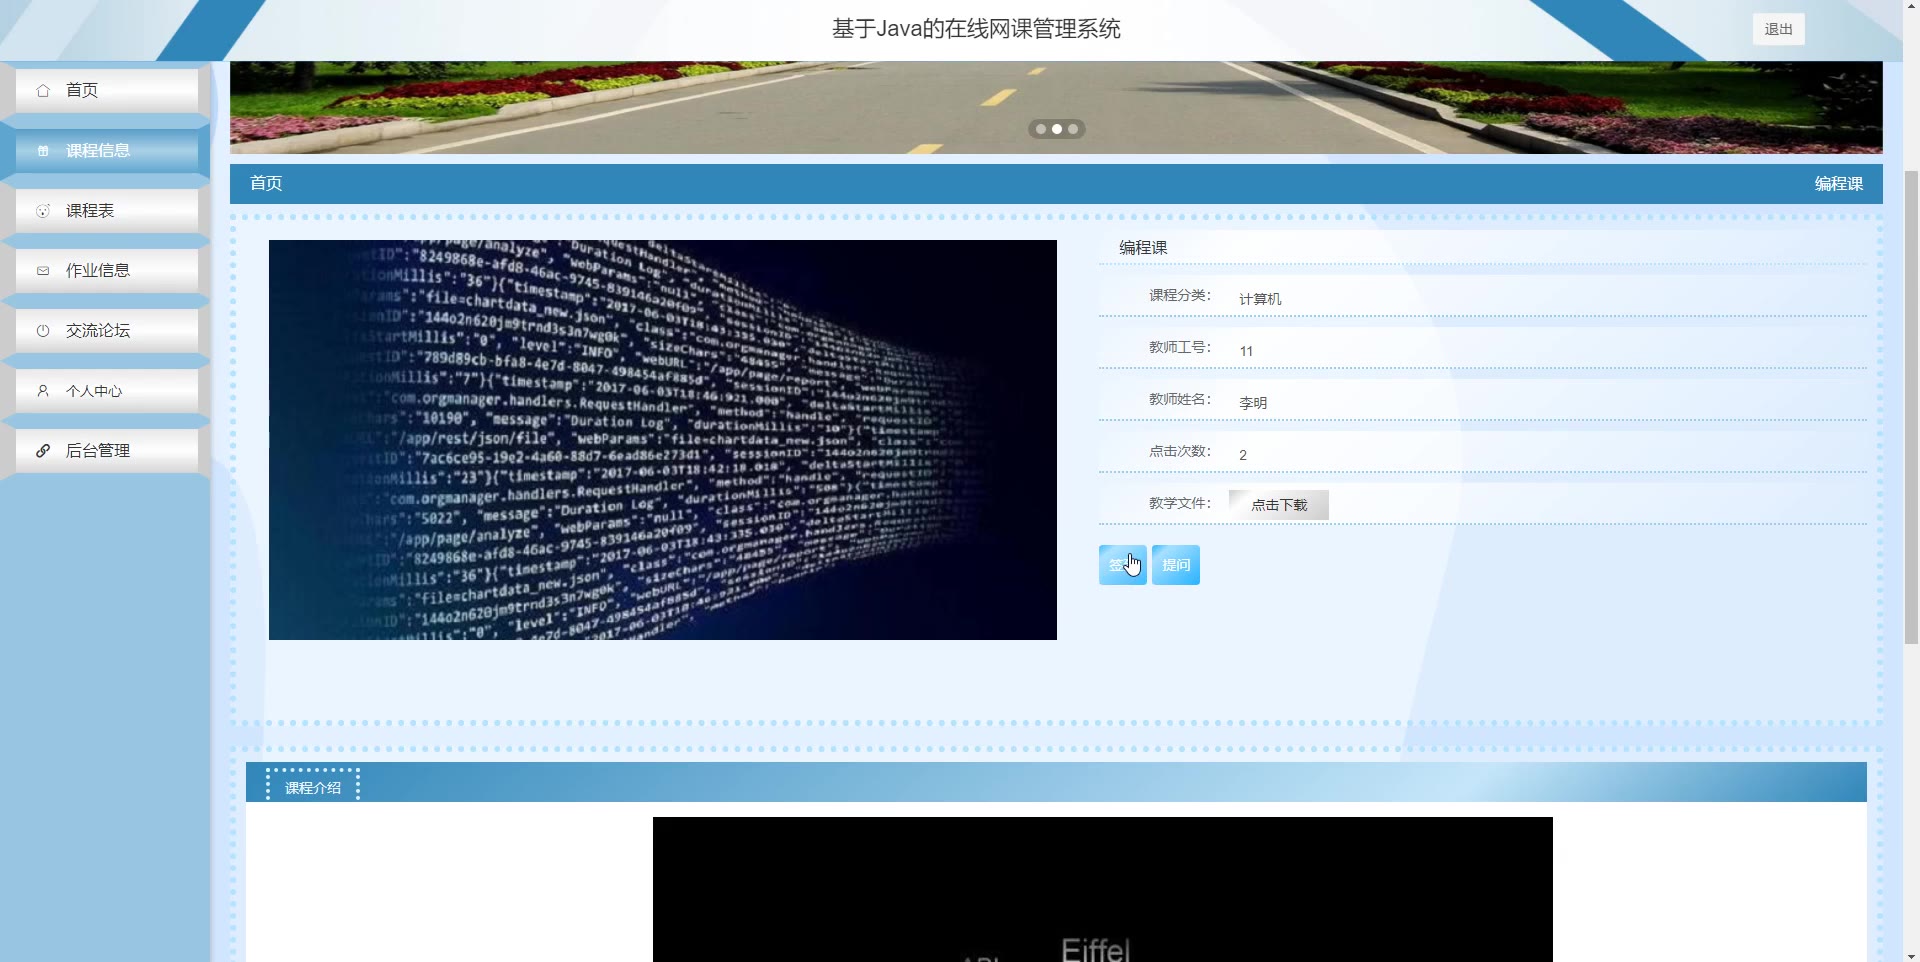Click the 点击次数 value 2
This screenshot has width=1920, height=962.
pos(1243,455)
